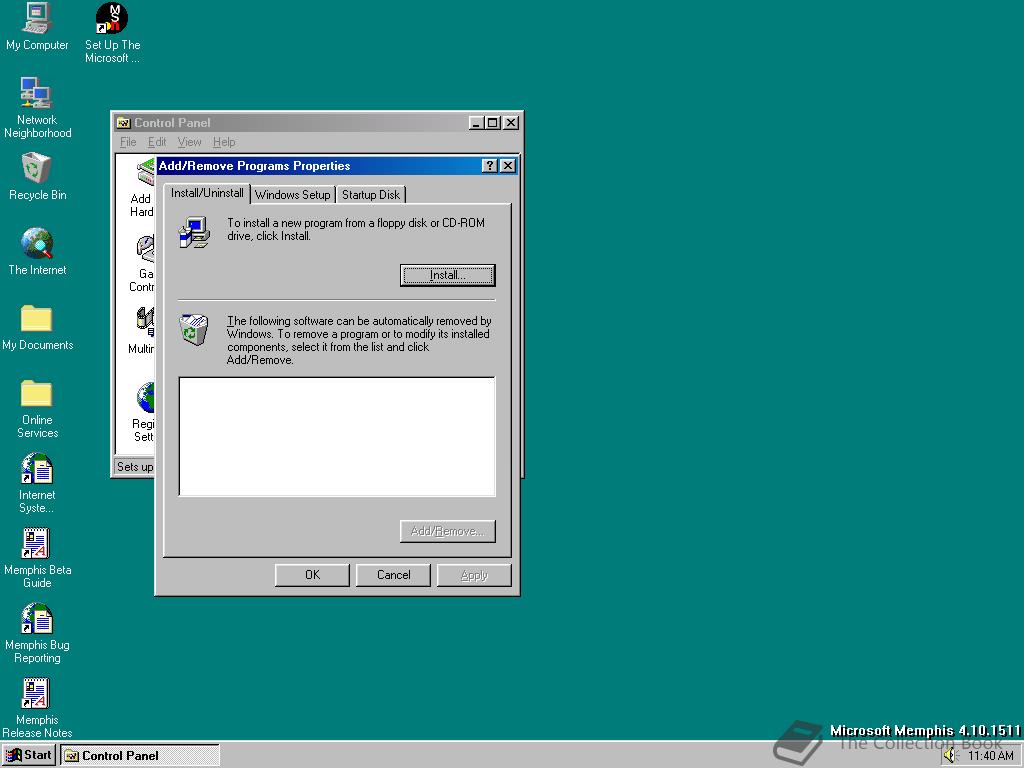Close the Add/Remove Programs Properties dialog
Screen dimensions: 1024x768
[x=508, y=166]
